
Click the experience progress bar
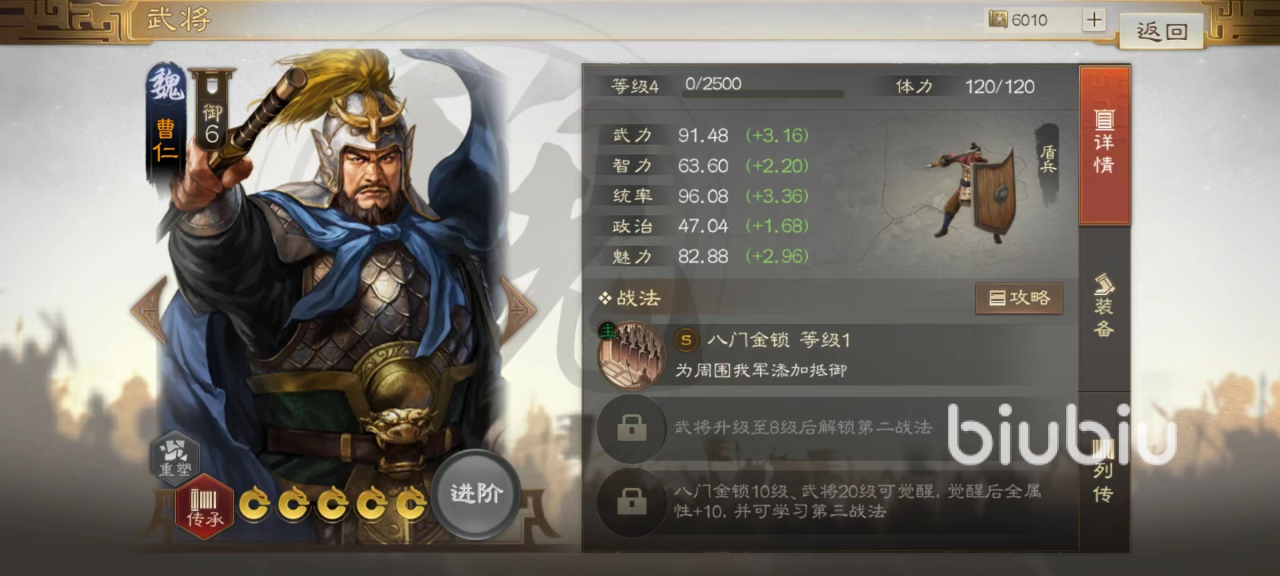pos(764,95)
